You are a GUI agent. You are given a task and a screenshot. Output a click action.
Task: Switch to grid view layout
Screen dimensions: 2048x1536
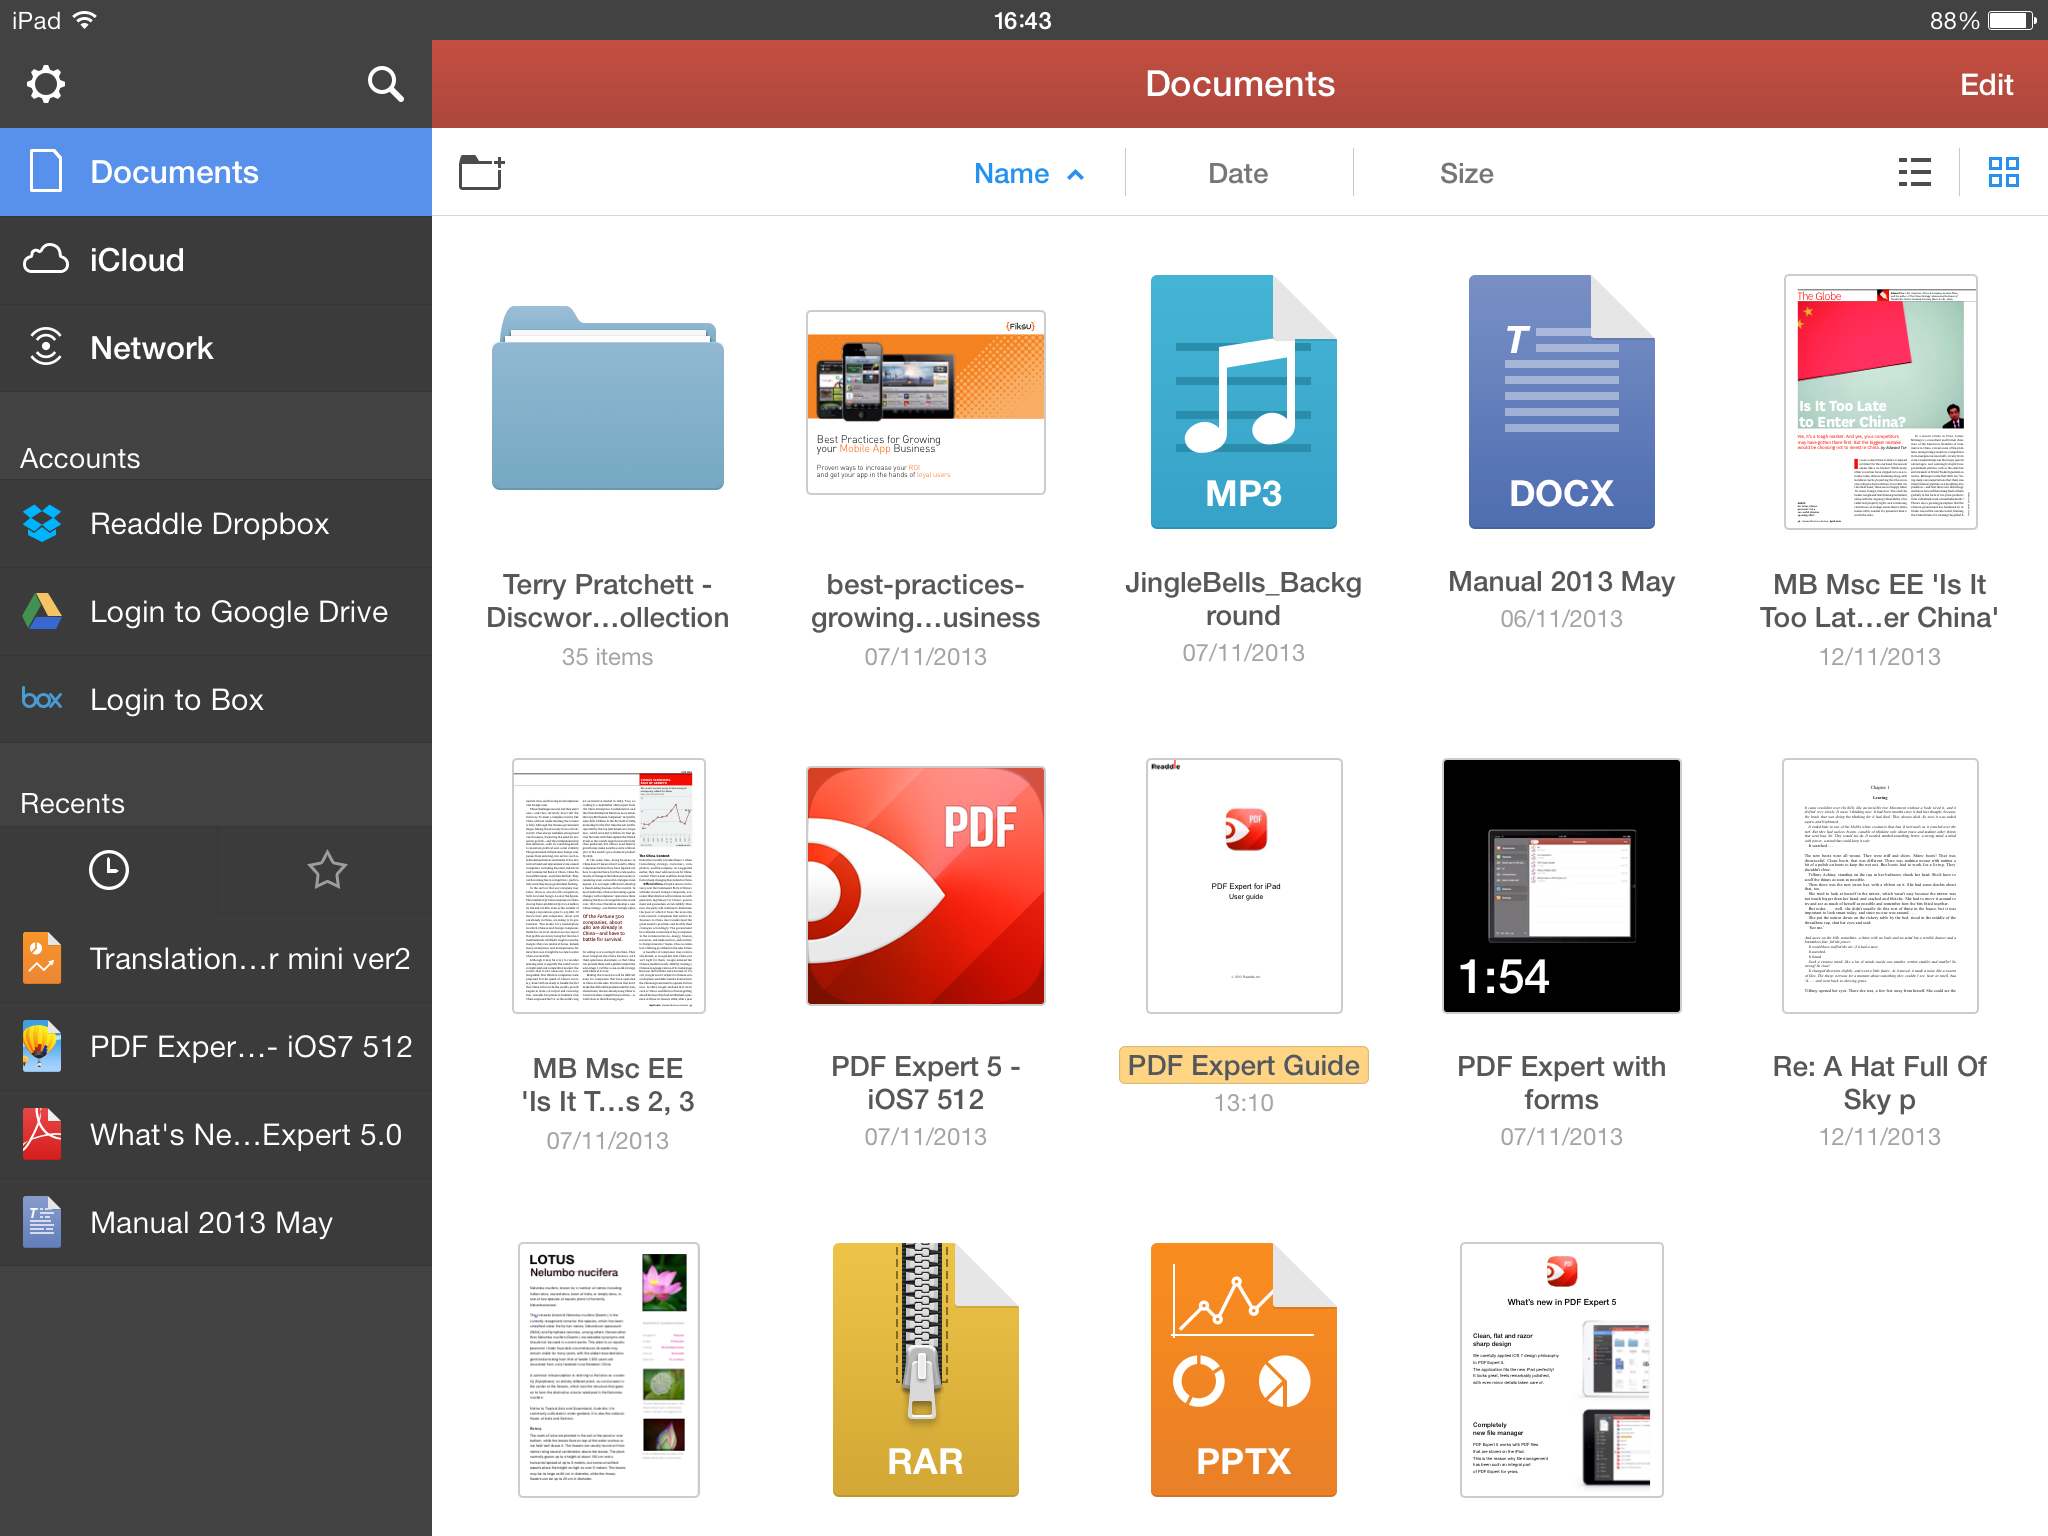[x=2003, y=173]
